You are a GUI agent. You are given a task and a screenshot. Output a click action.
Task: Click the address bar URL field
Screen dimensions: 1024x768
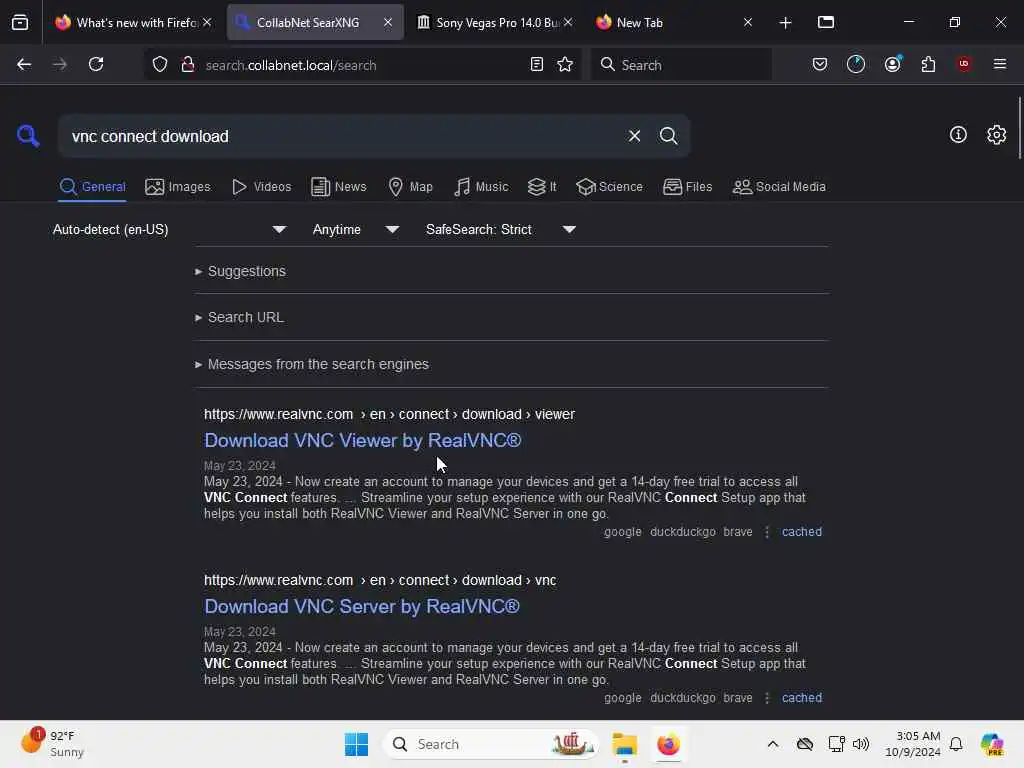pos(362,65)
